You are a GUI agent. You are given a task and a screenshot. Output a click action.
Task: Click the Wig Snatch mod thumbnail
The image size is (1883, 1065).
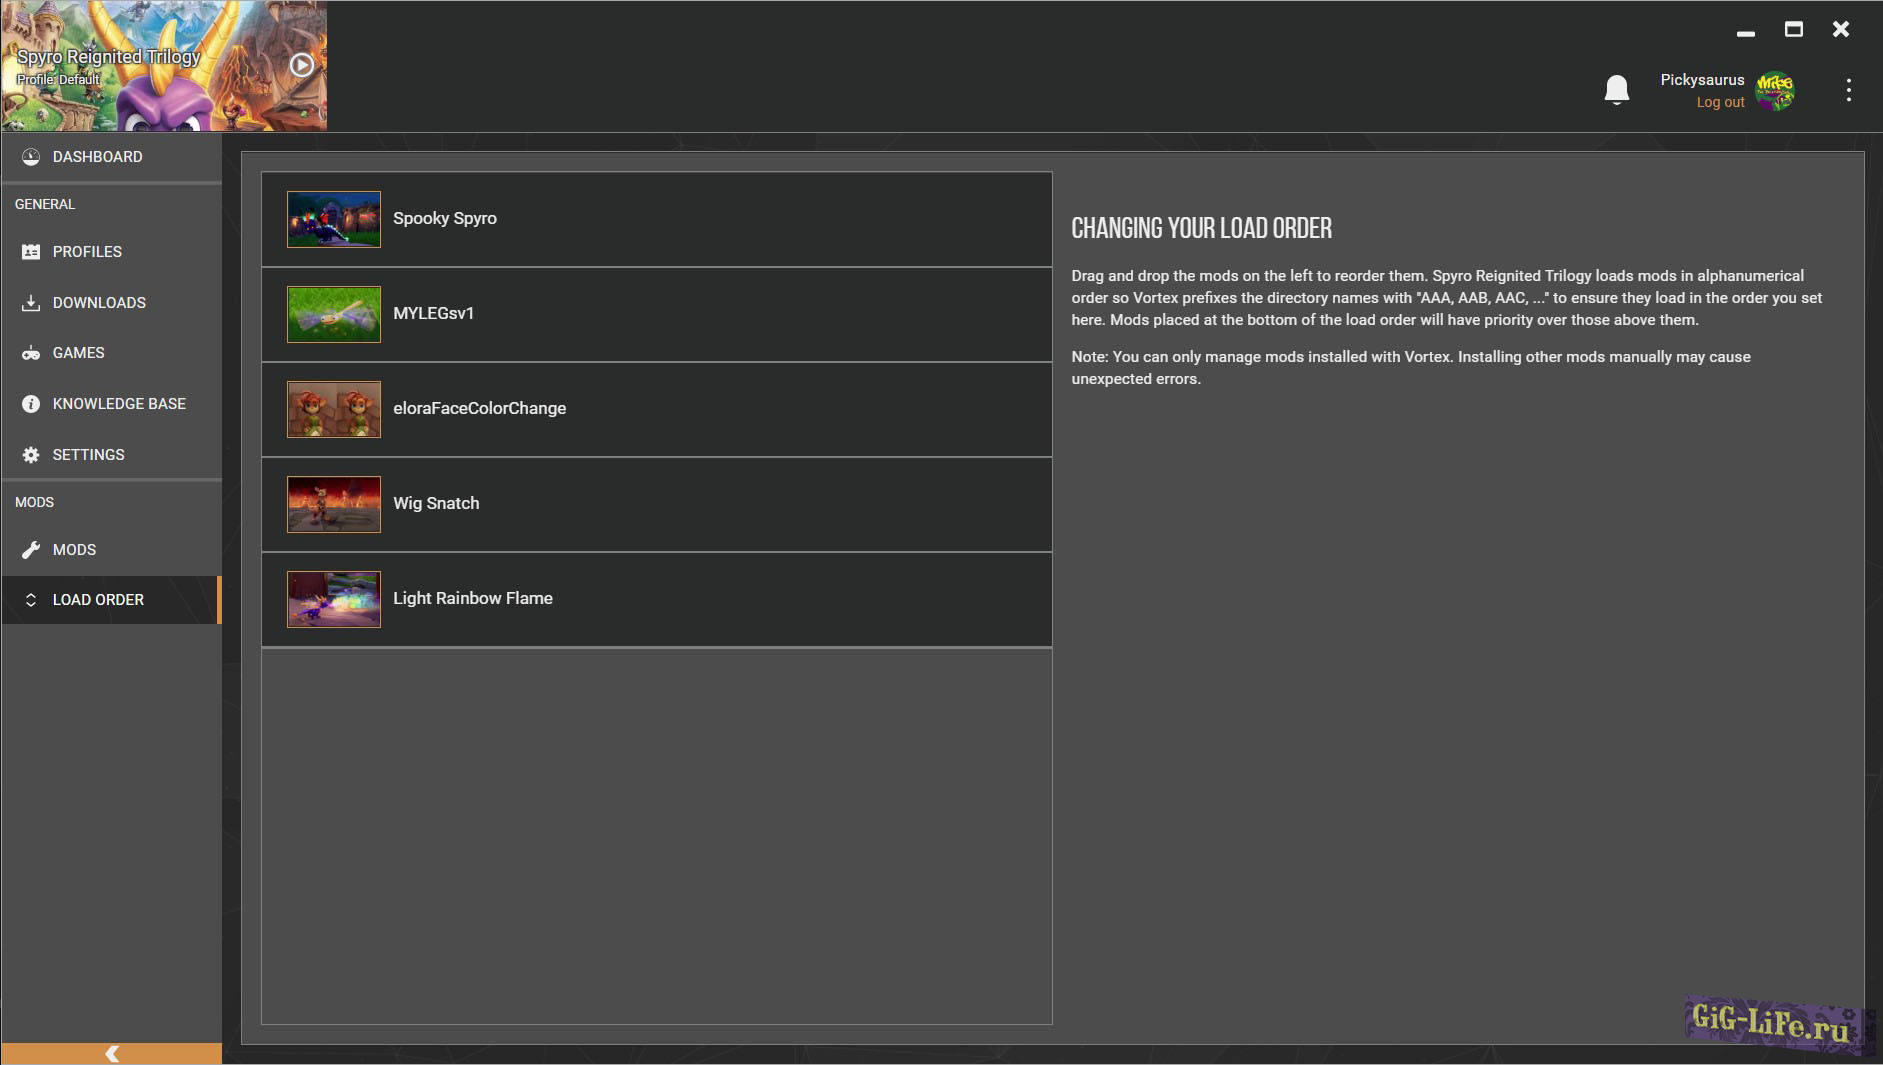tap(333, 504)
